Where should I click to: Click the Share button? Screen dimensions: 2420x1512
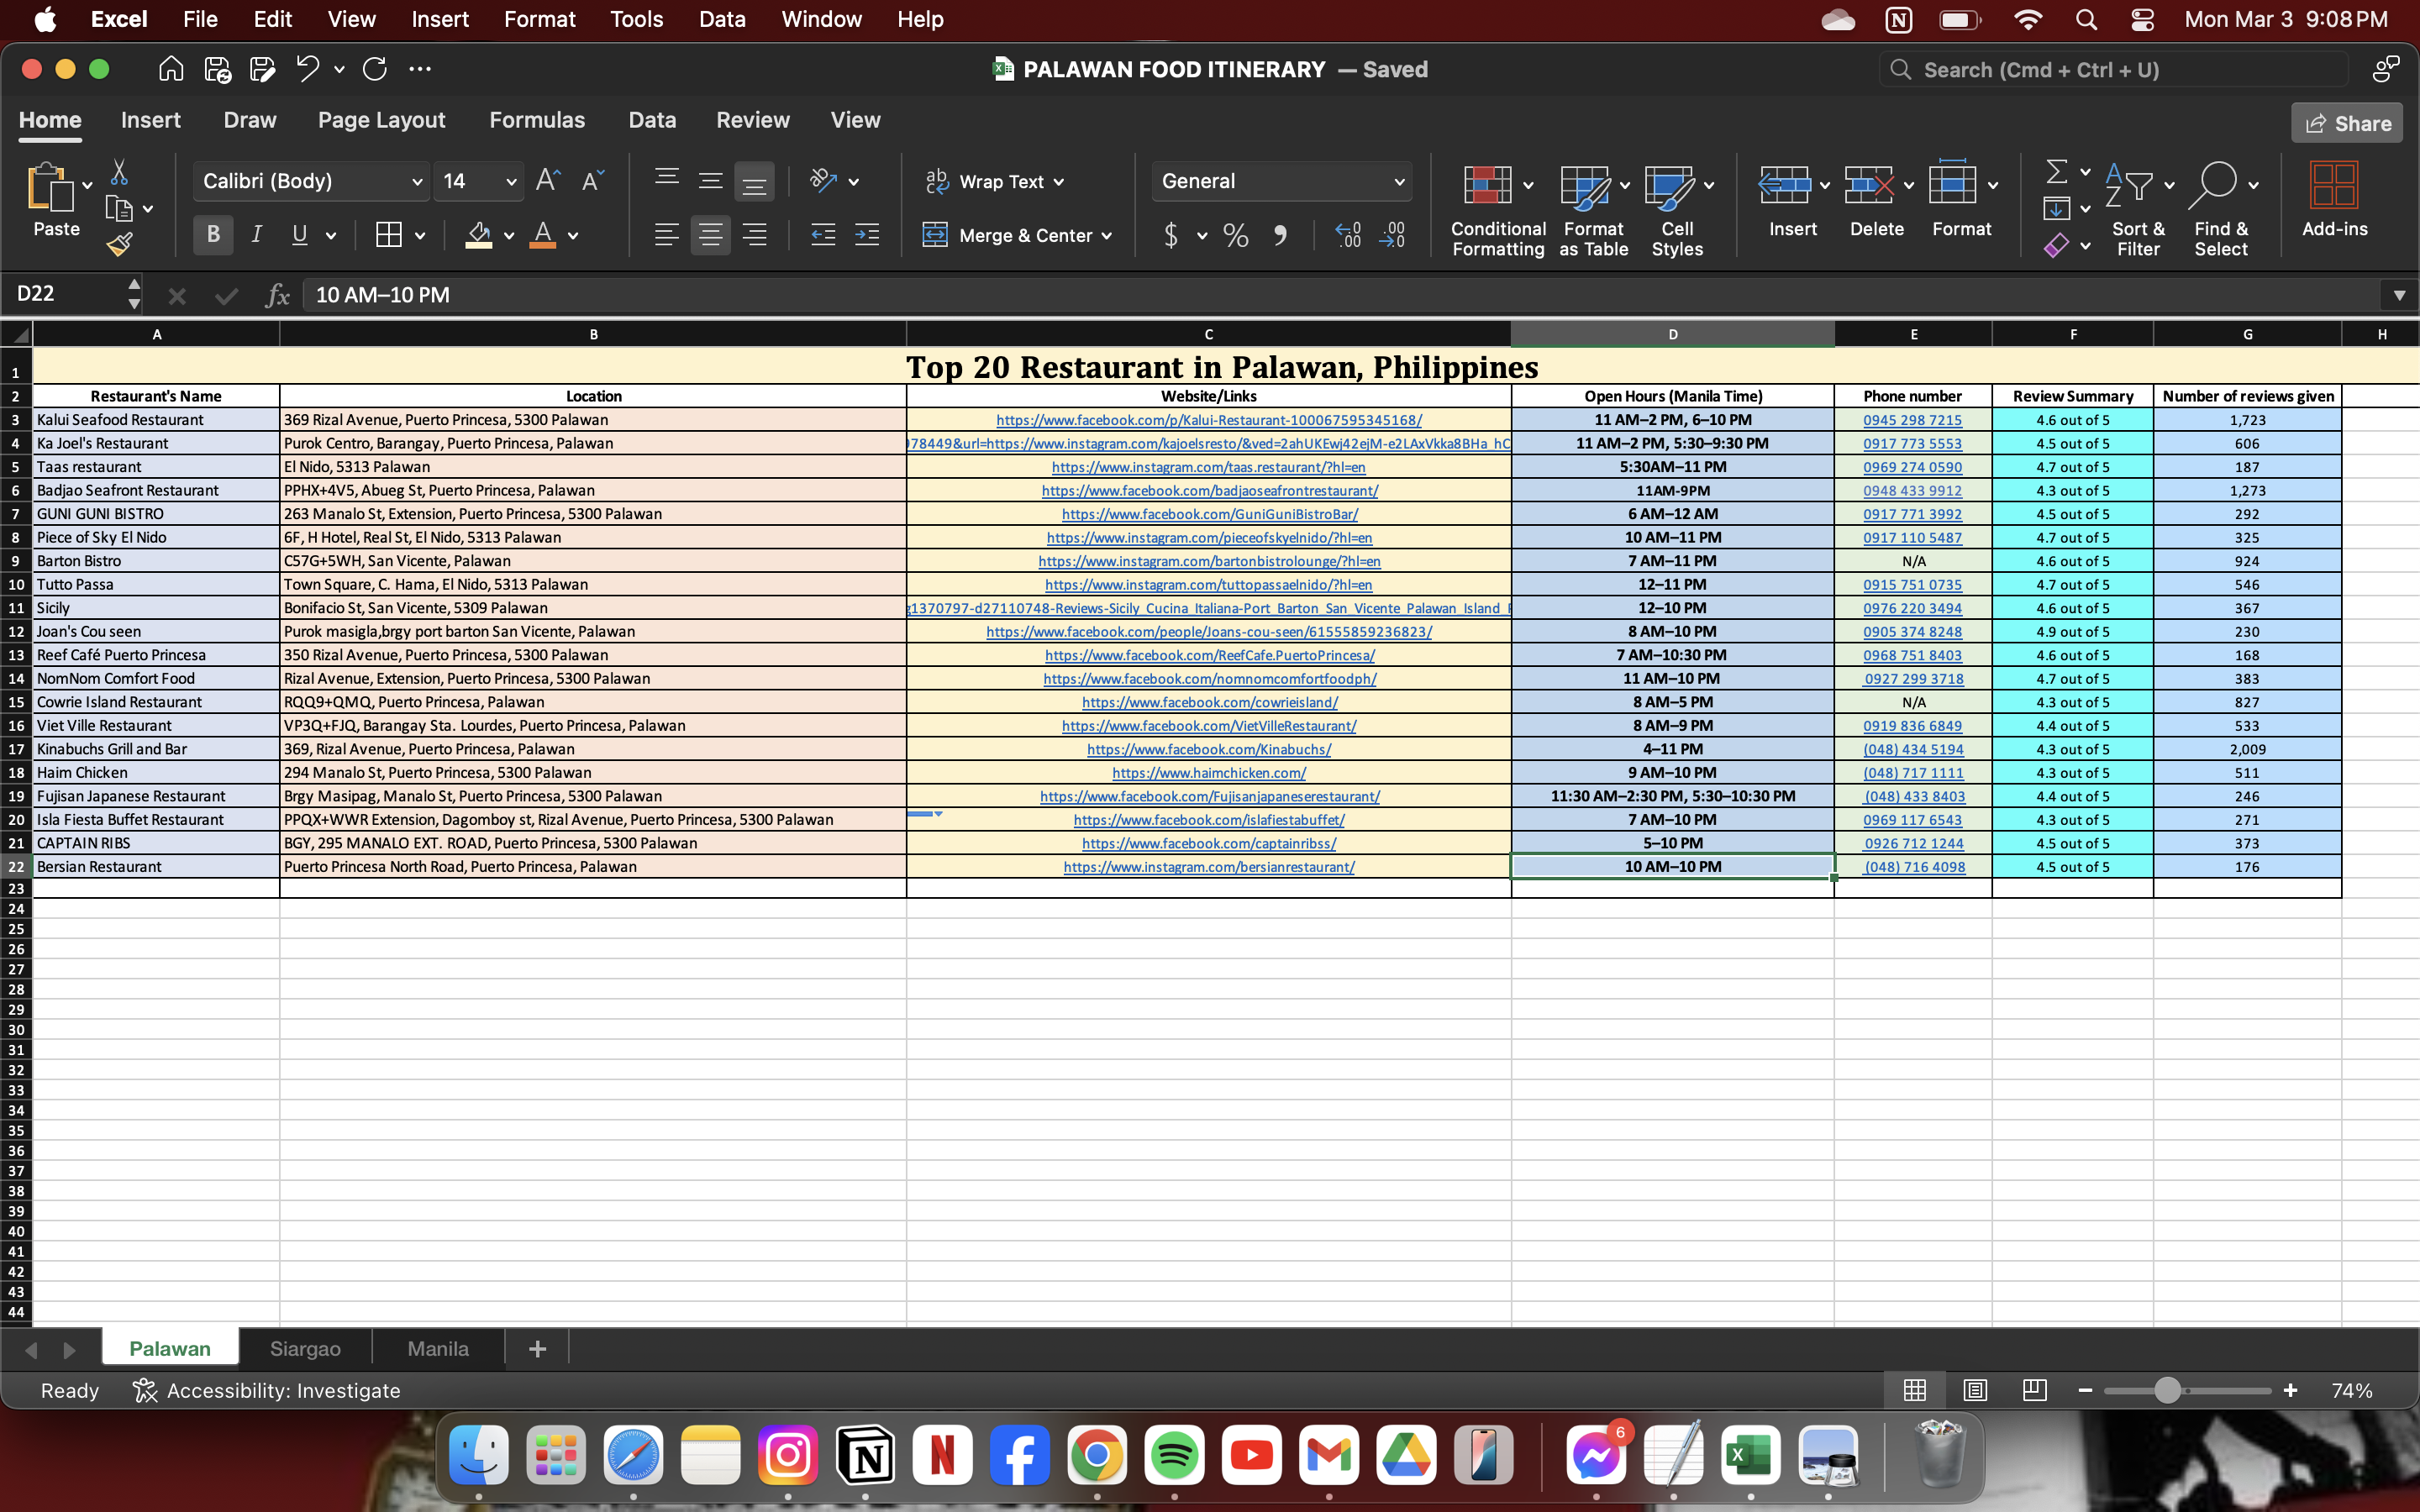tap(2346, 123)
